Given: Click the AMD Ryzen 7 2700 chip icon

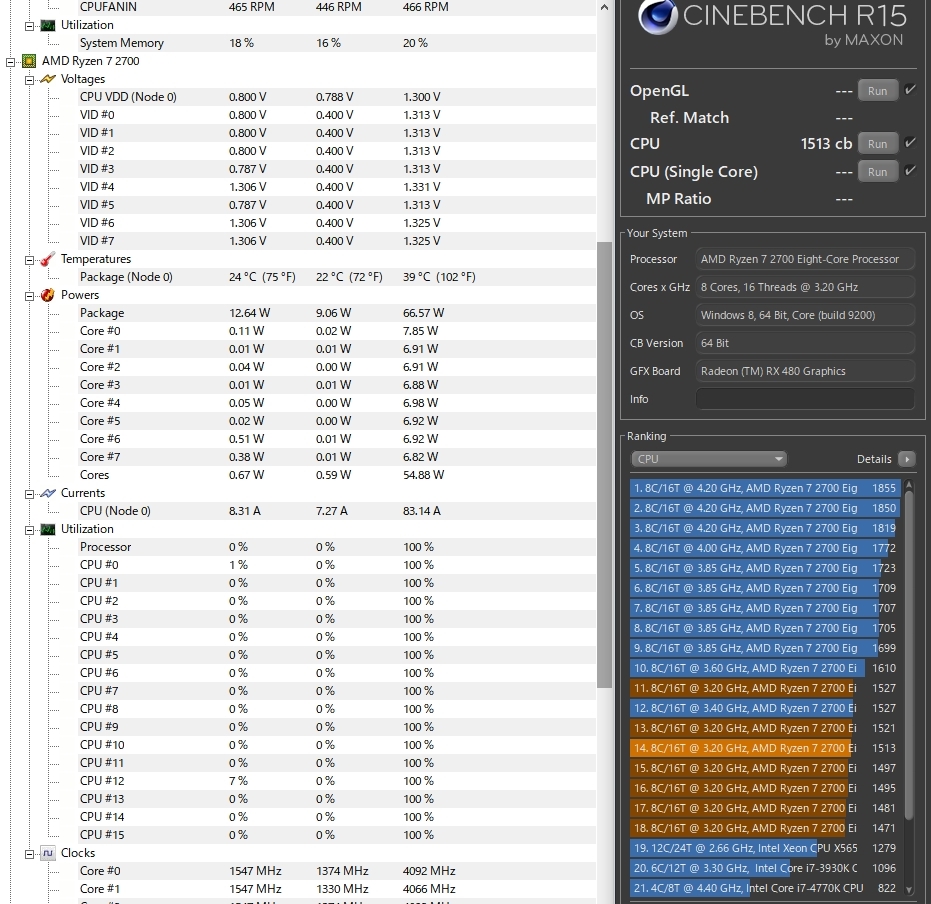Looking at the screenshot, I should coord(28,61).
